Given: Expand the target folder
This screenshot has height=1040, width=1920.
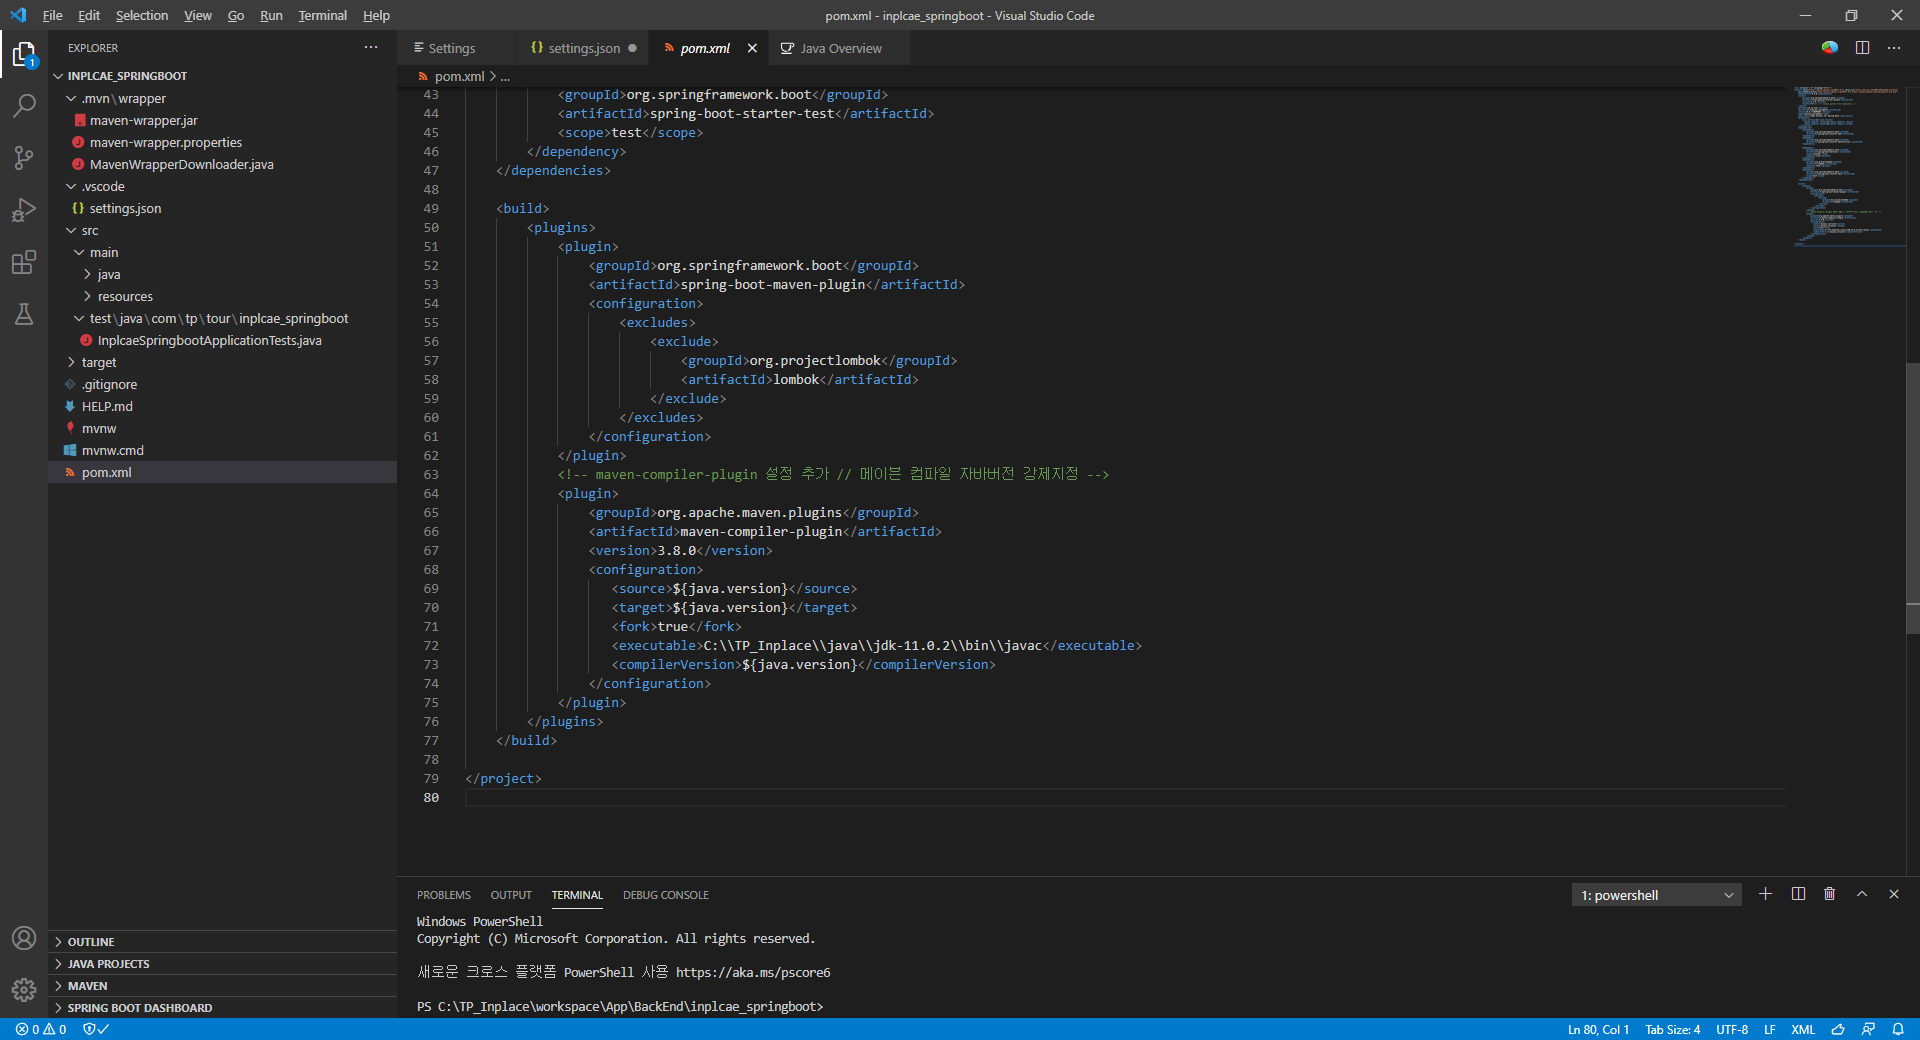Looking at the screenshot, I should (x=223, y=363).
